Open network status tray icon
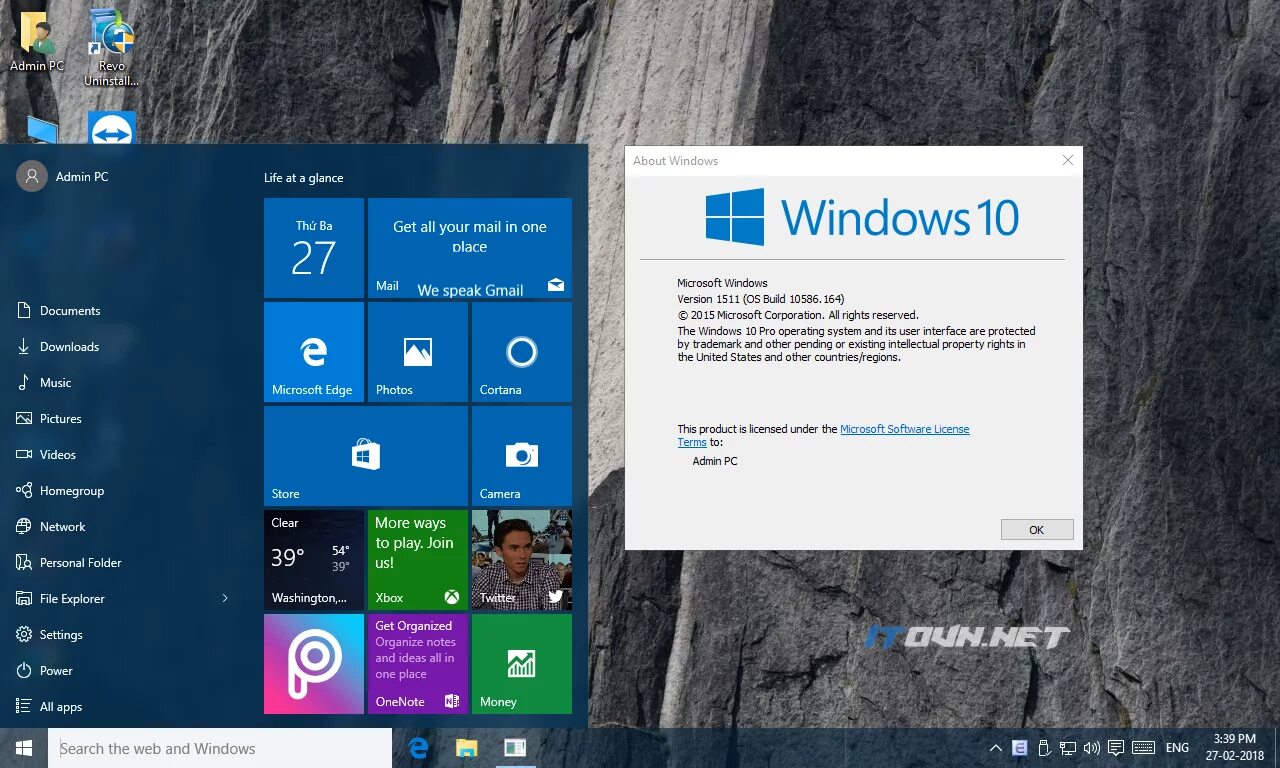 1068,748
